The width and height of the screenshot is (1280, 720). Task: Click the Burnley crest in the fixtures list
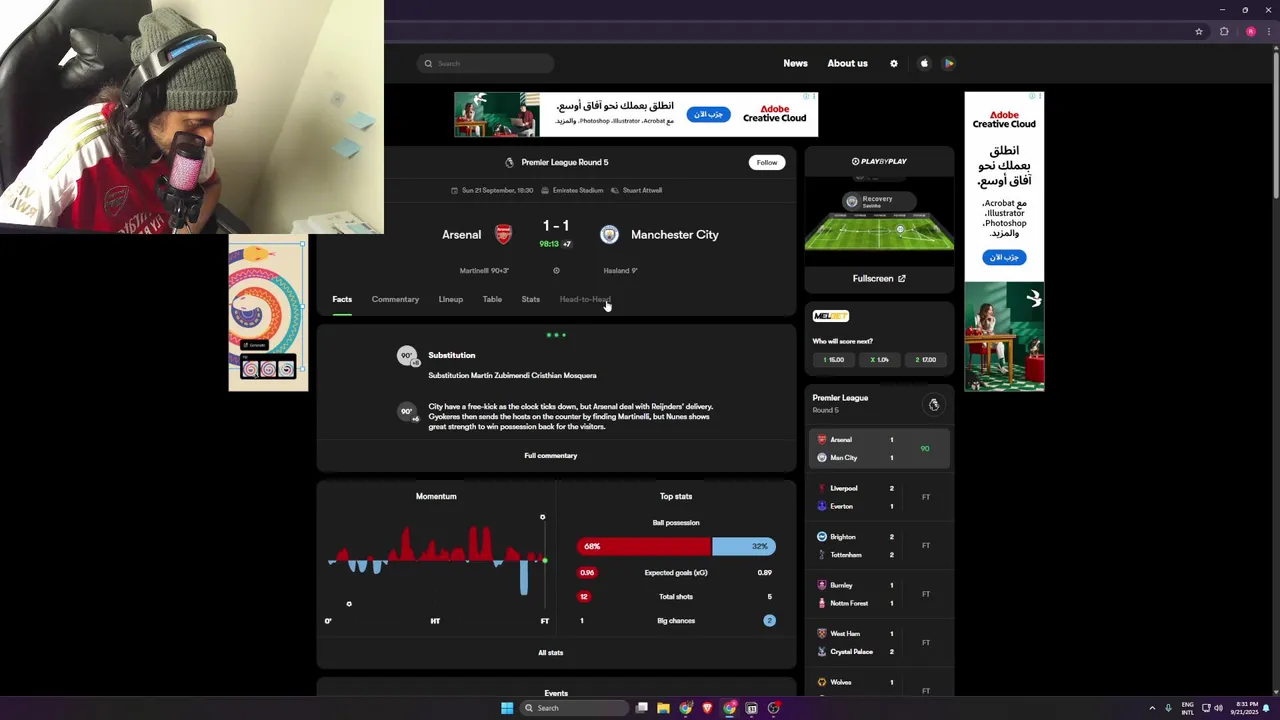pos(822,585)
